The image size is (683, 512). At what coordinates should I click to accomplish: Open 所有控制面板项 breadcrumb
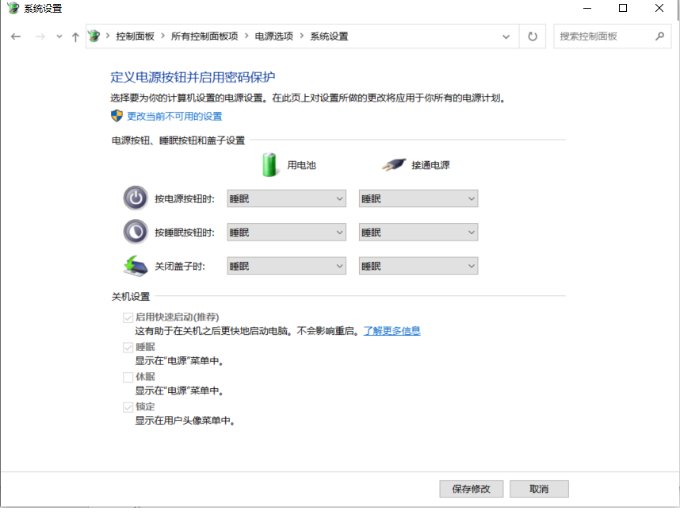pyautogui.click(x=204, y=36)
